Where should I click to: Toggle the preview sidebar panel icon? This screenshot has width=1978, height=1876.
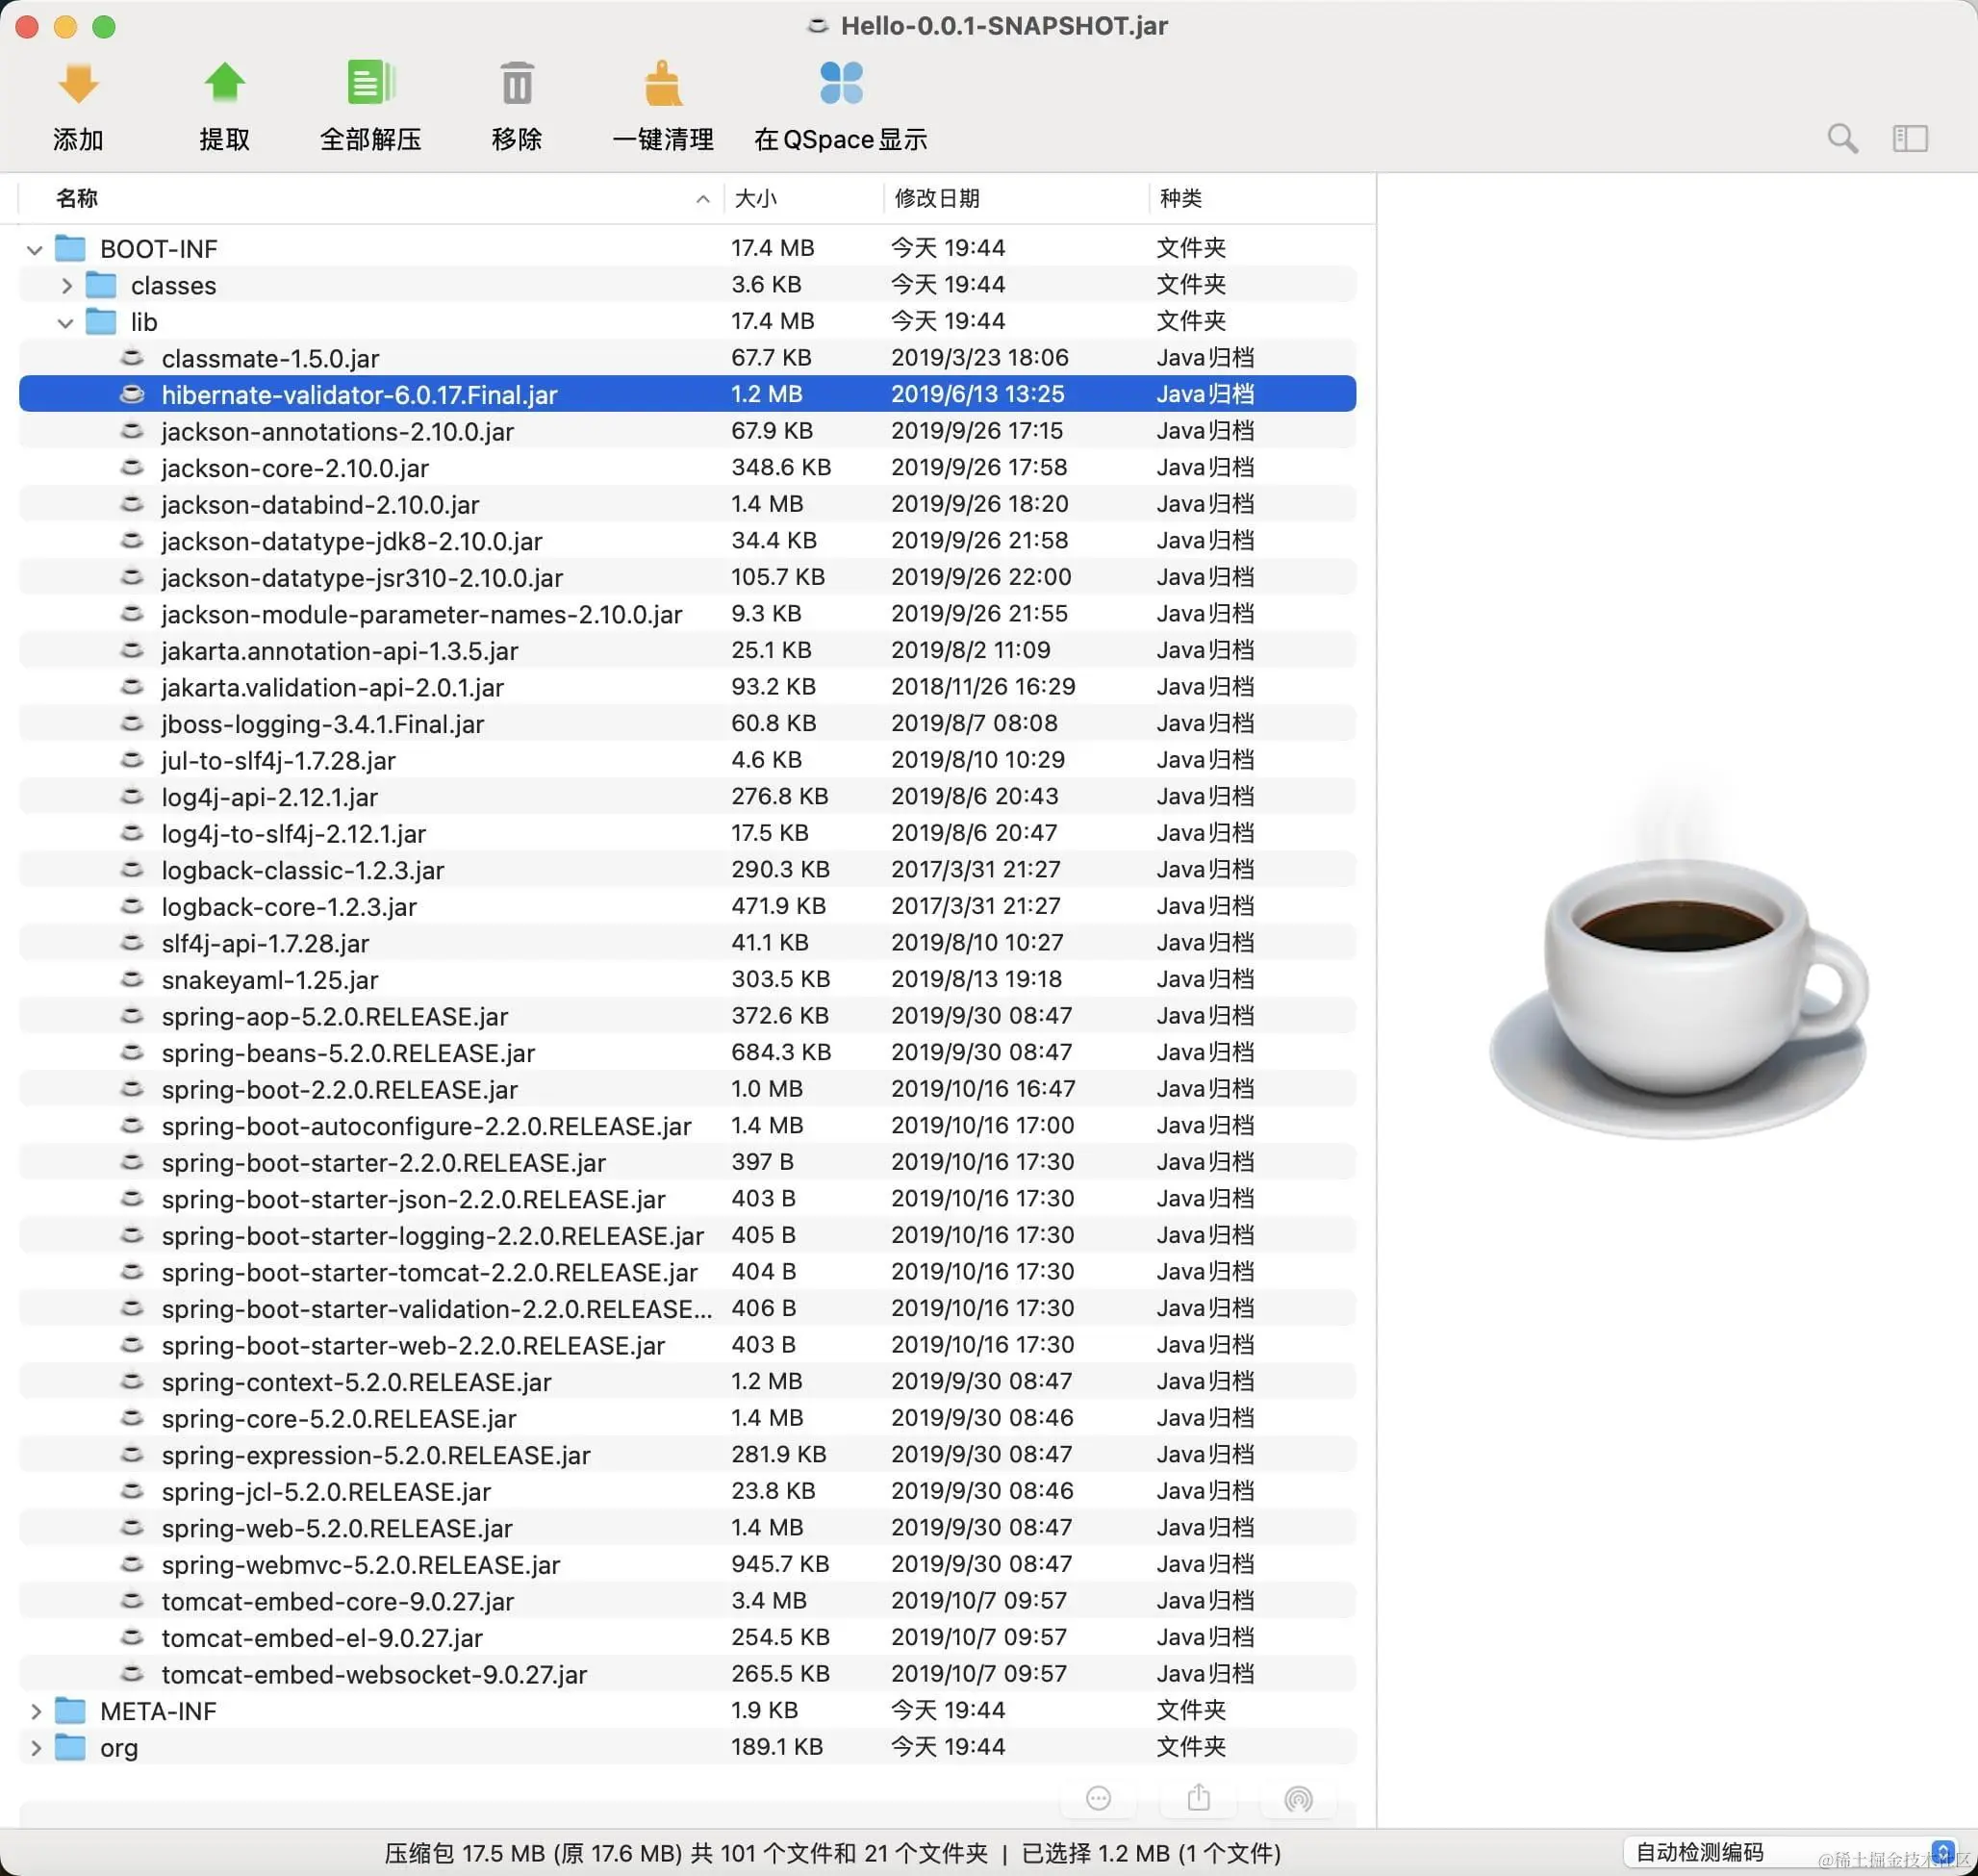click(x=1909, y=138)
